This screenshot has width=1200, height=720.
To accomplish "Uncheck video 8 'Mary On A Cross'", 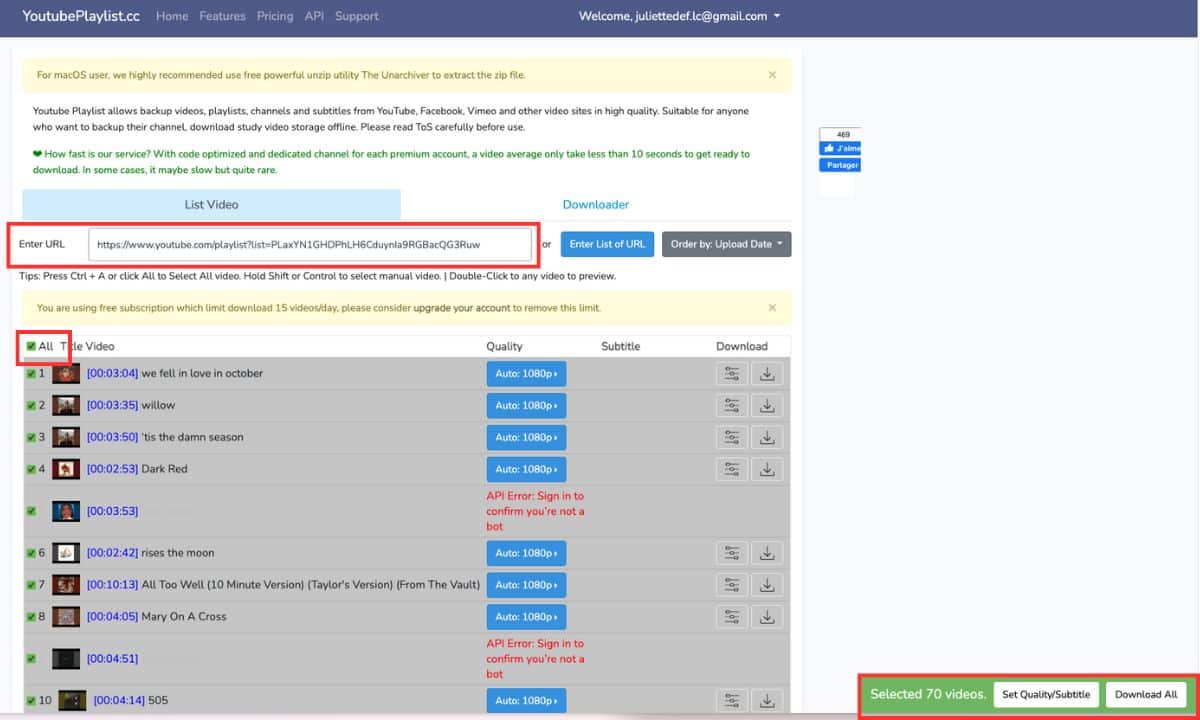I will click(31, 617).
